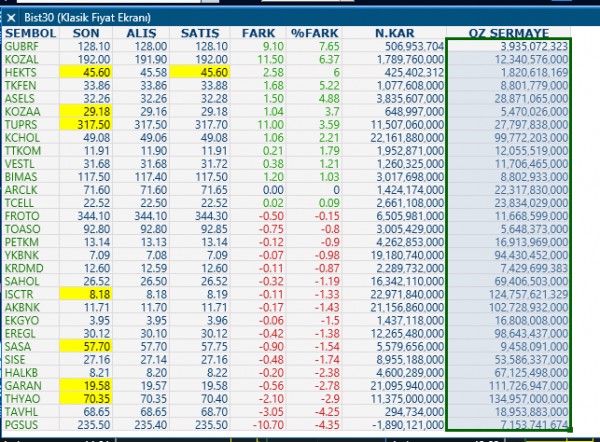Select the TTKOM symbol
Screen dimensions: 600x442
[x=23, y=151]
